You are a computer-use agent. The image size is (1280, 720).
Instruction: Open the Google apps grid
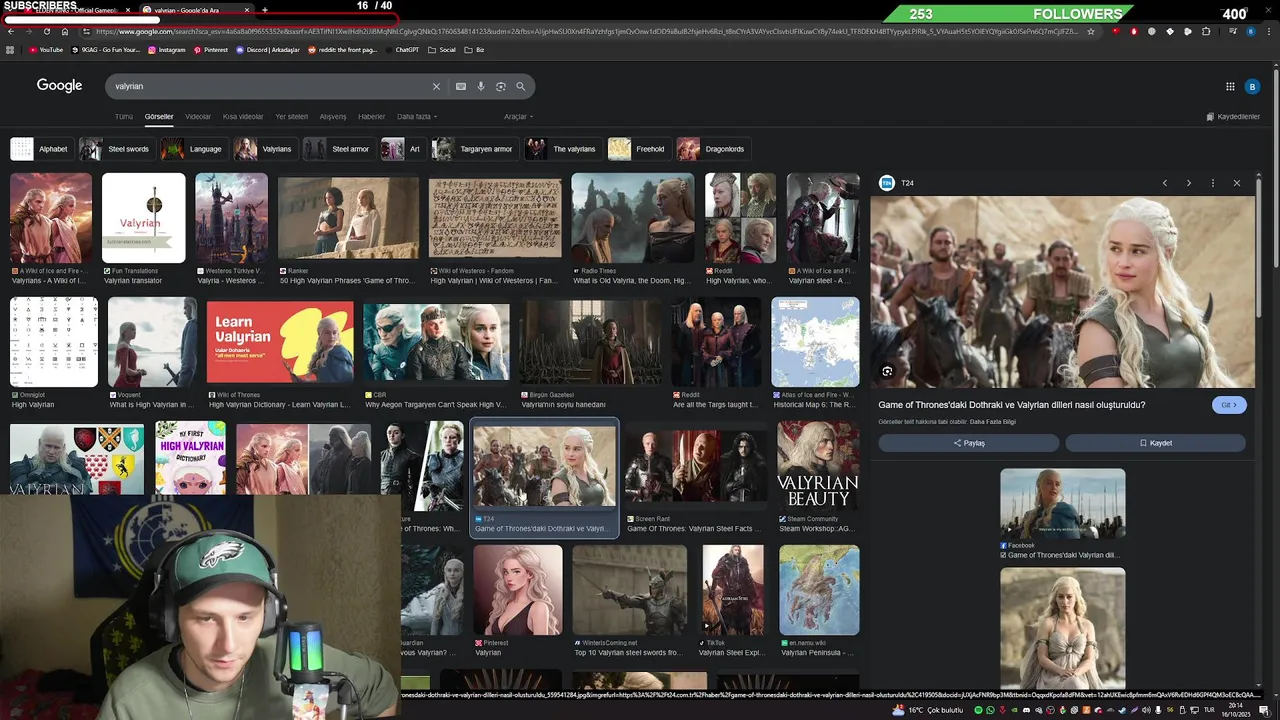pos(1230,87)
